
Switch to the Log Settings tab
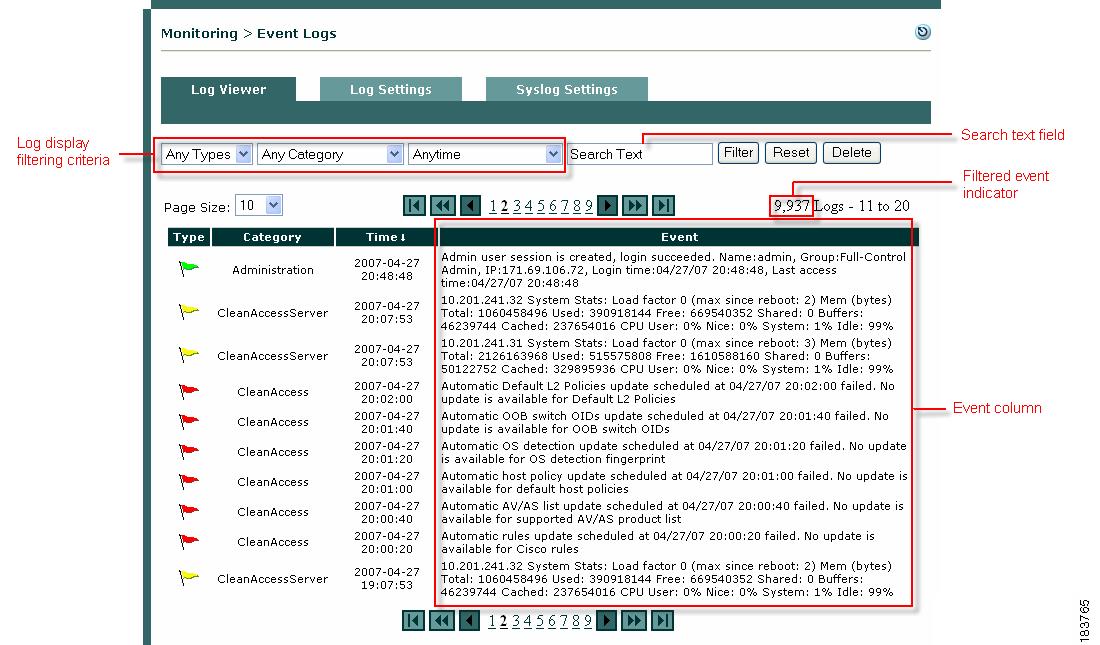tap(390, 89)
